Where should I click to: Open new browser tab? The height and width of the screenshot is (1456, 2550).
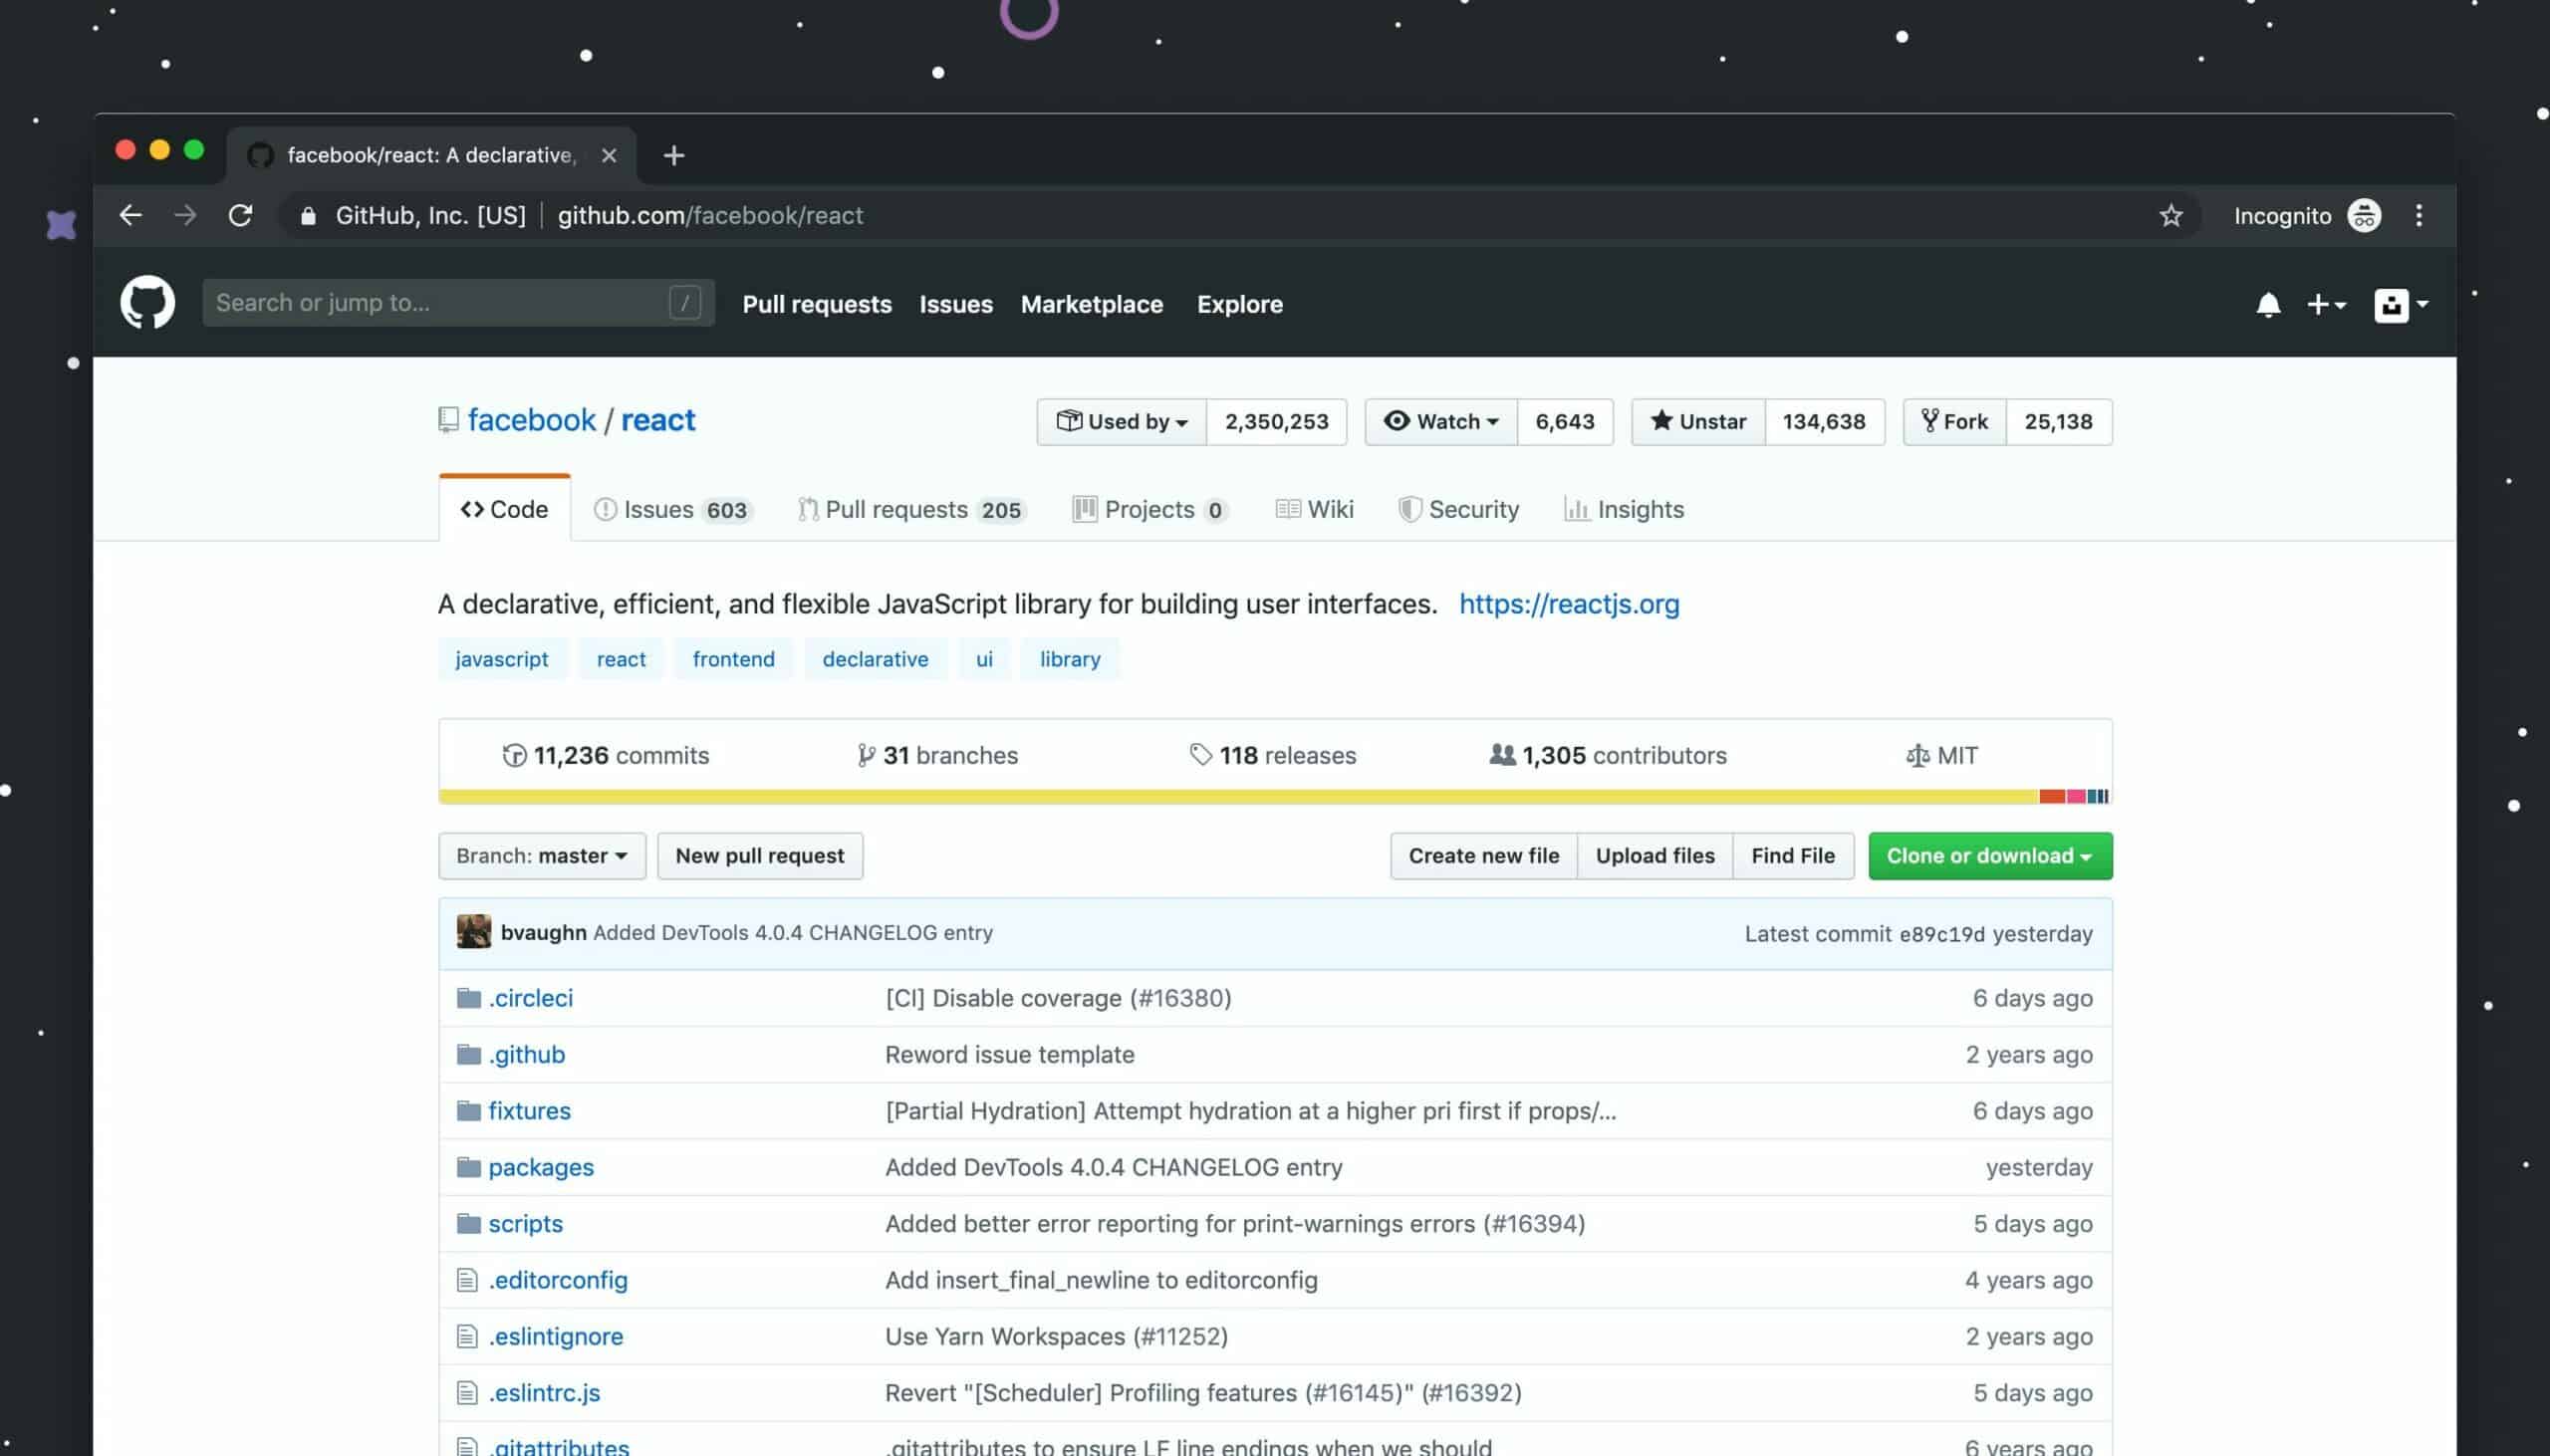(x=674, y=155)
